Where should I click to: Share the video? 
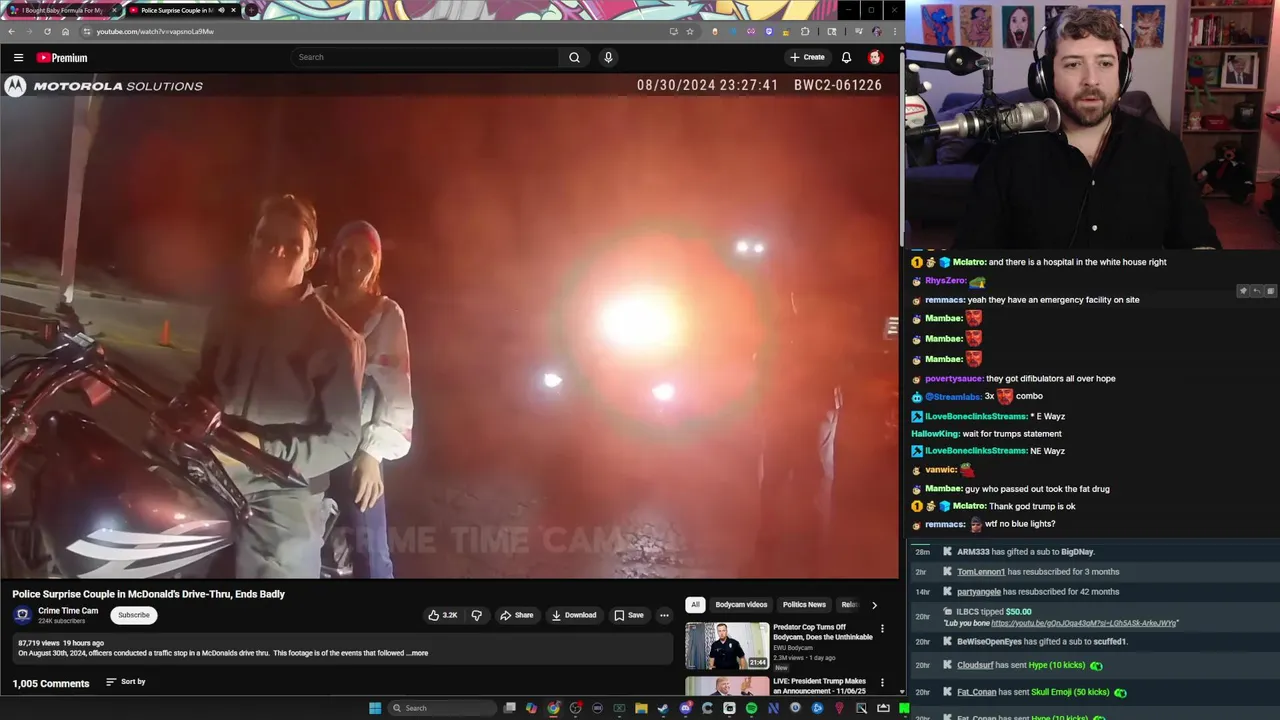coord(517,615)
